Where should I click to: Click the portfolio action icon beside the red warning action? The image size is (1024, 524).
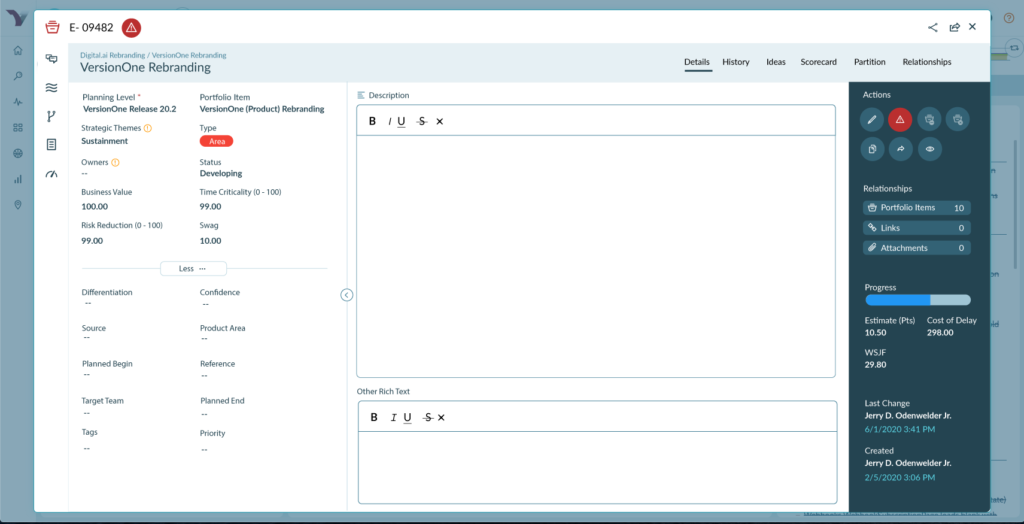(x=929, y=119)
